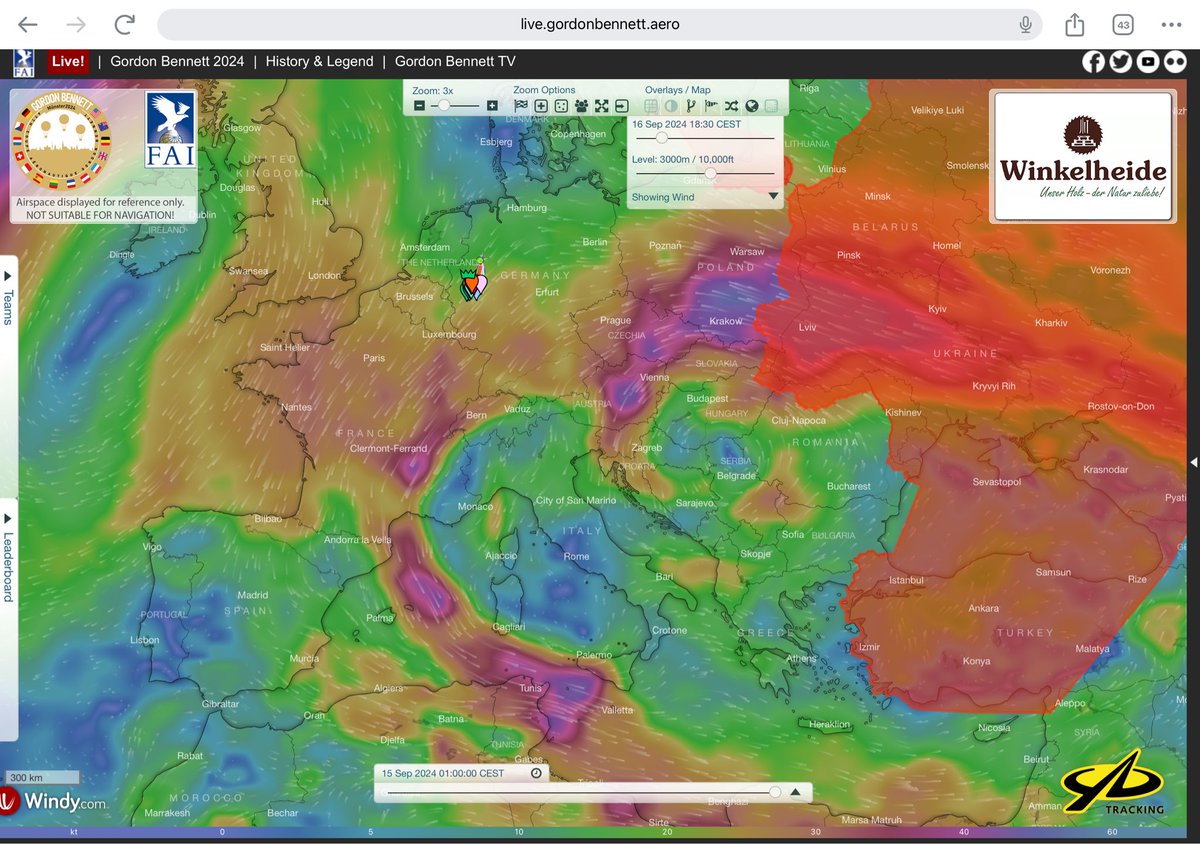Select the balloon marker cluster in Germany
The width and height of the screenshot is (1200, 844).
[472, 282]
